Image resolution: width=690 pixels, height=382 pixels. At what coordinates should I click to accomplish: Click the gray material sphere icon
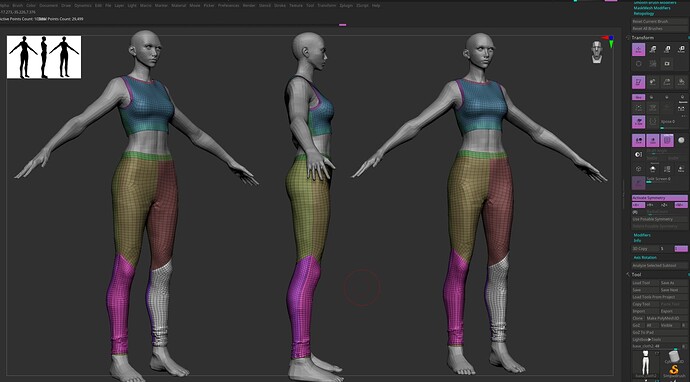pos(682,140)
